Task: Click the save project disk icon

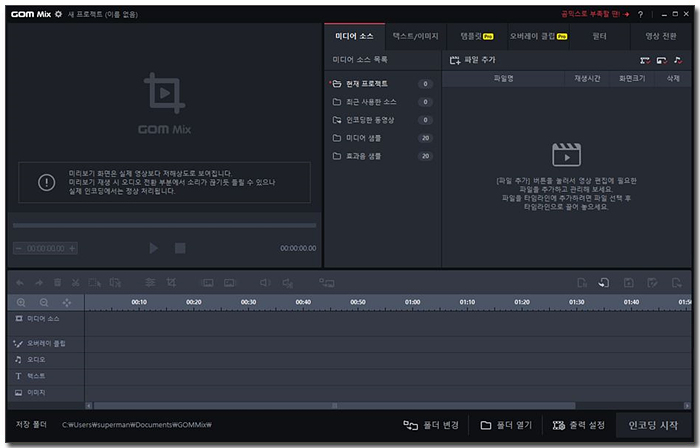Action: tap(629, 282)
